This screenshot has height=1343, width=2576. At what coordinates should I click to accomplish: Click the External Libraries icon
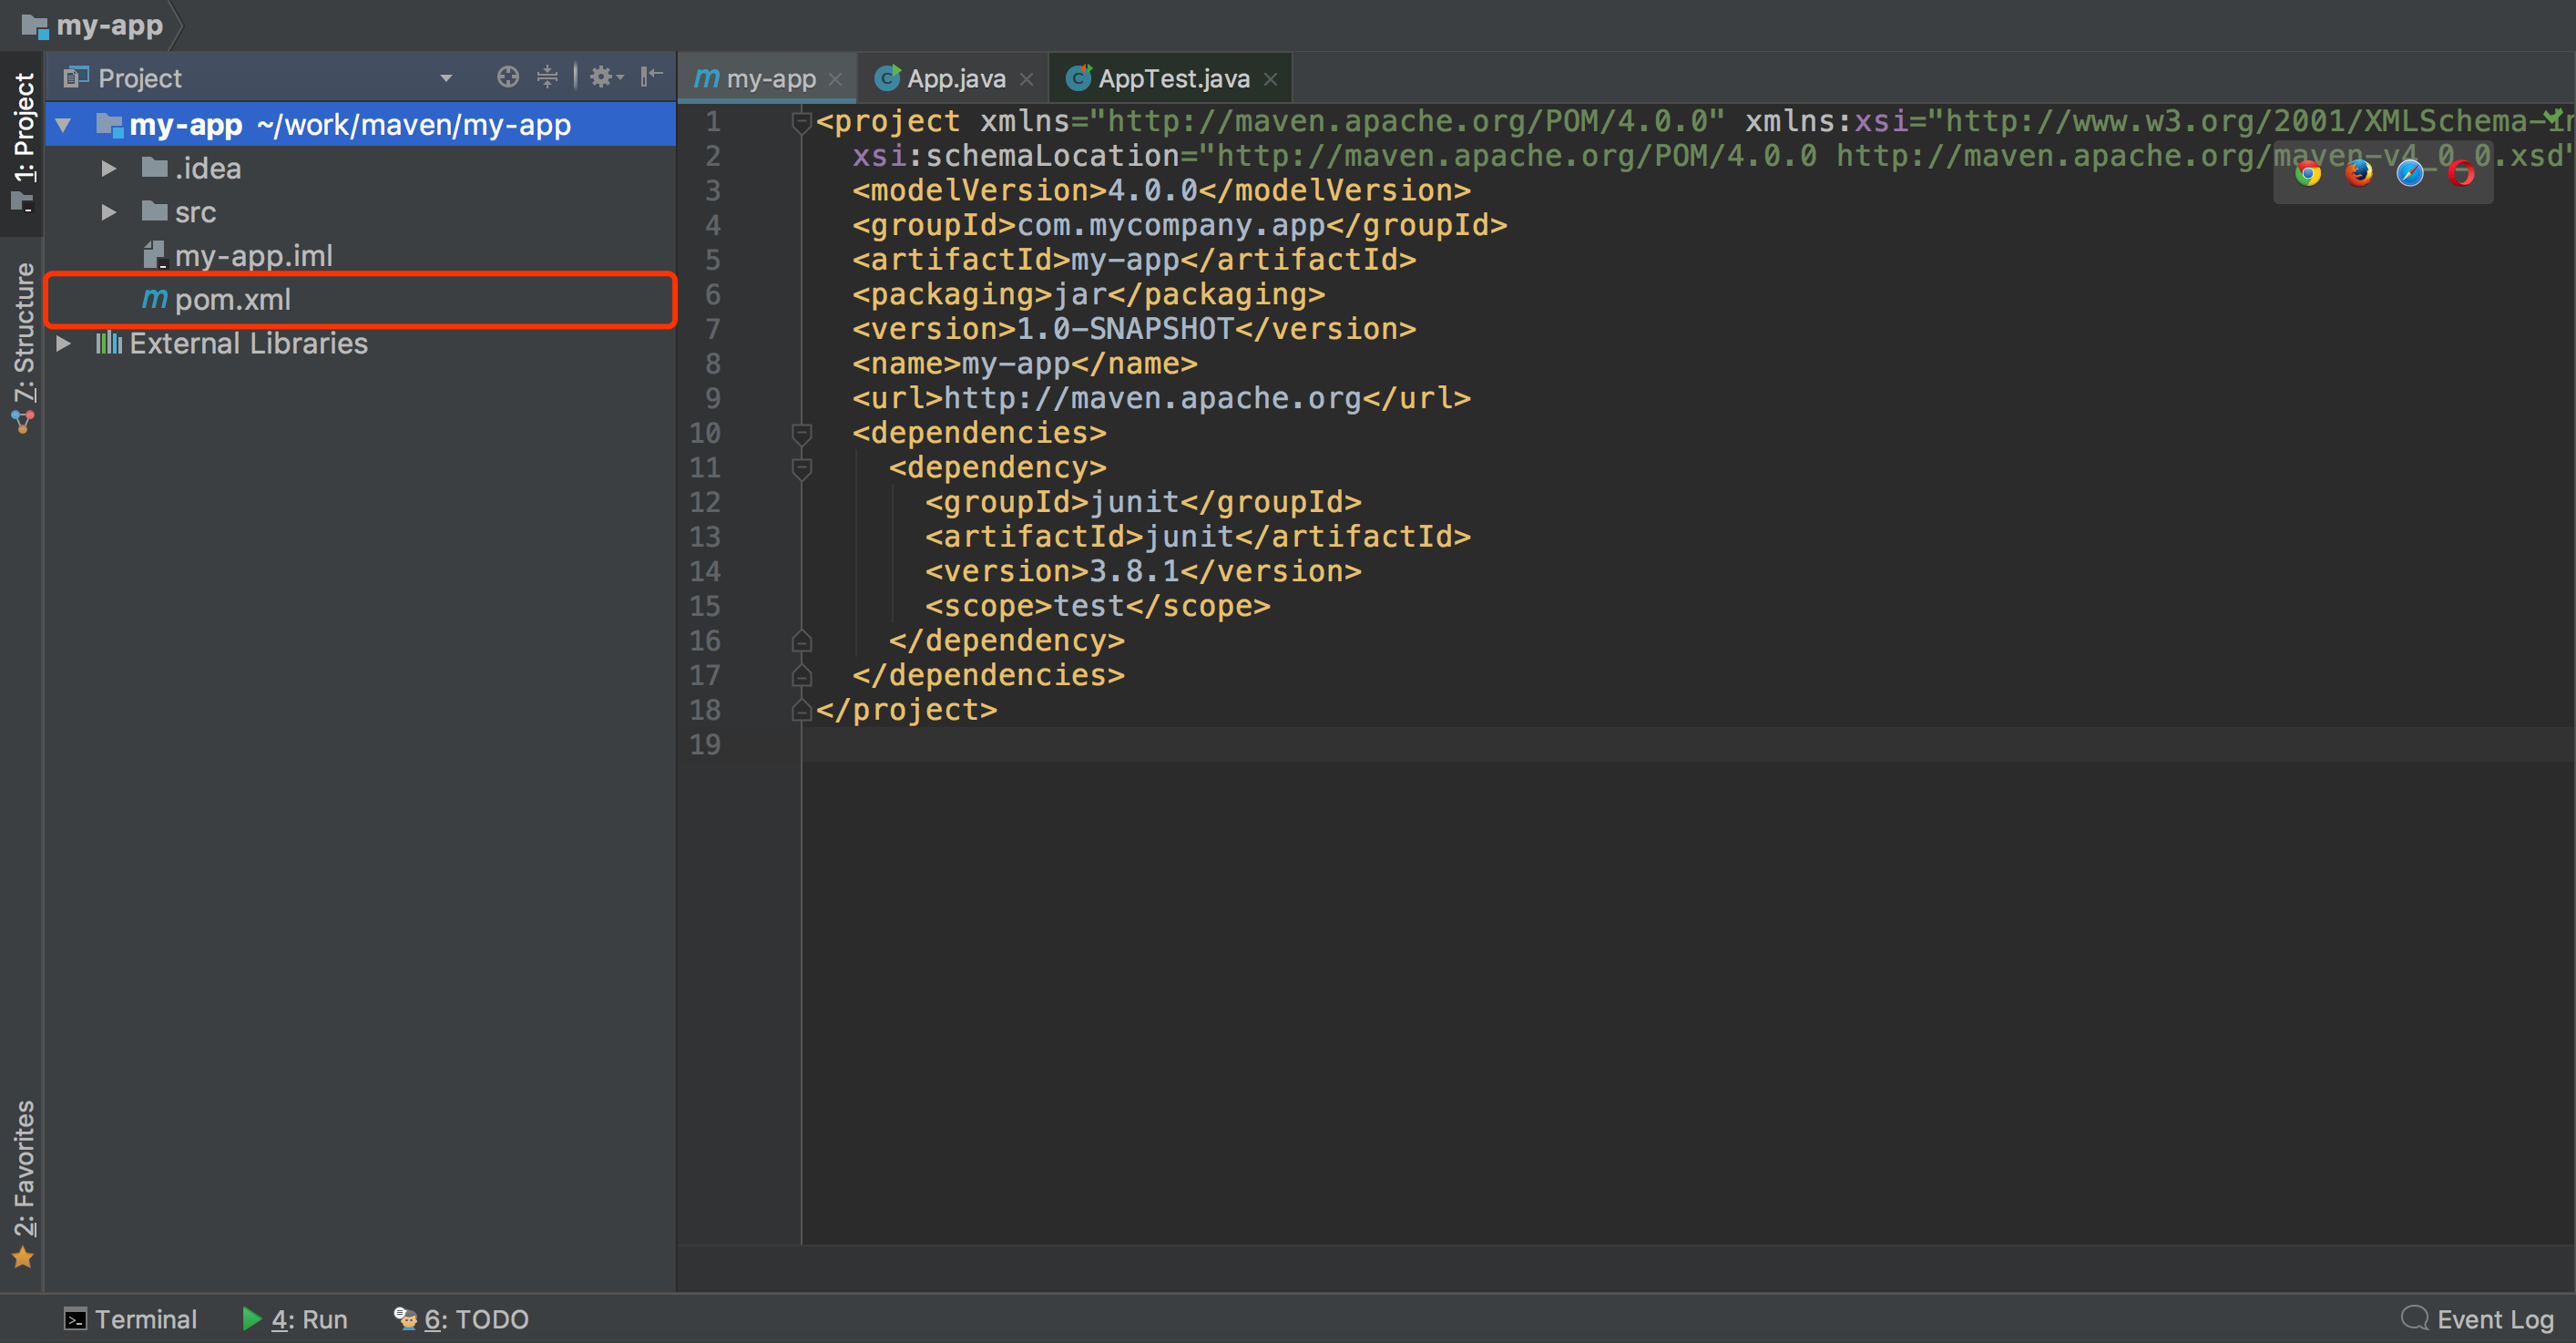click(x=108, y=343)
